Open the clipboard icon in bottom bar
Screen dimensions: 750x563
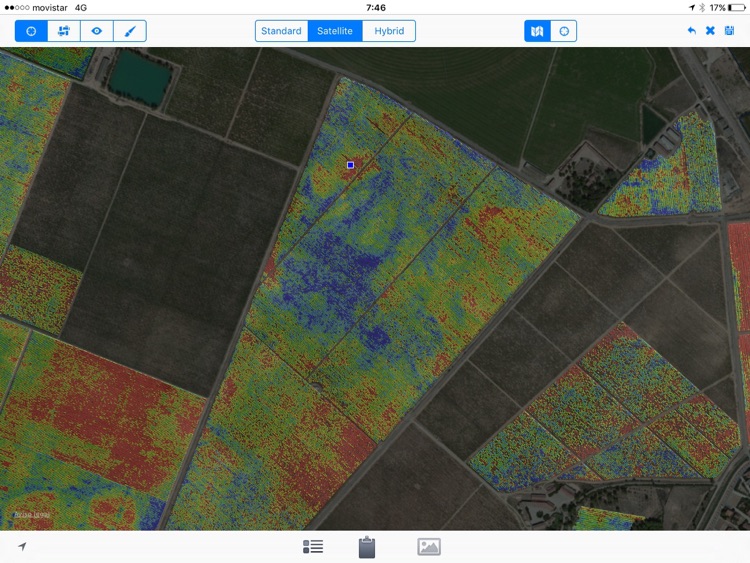pyautogui.click(x=367, y=547)
